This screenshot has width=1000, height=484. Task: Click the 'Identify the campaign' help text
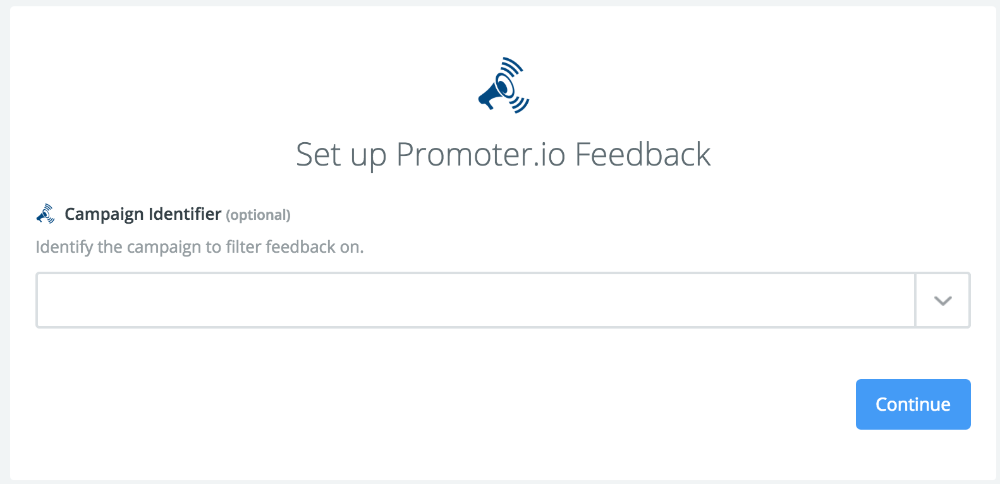click(x=199, y=246)
